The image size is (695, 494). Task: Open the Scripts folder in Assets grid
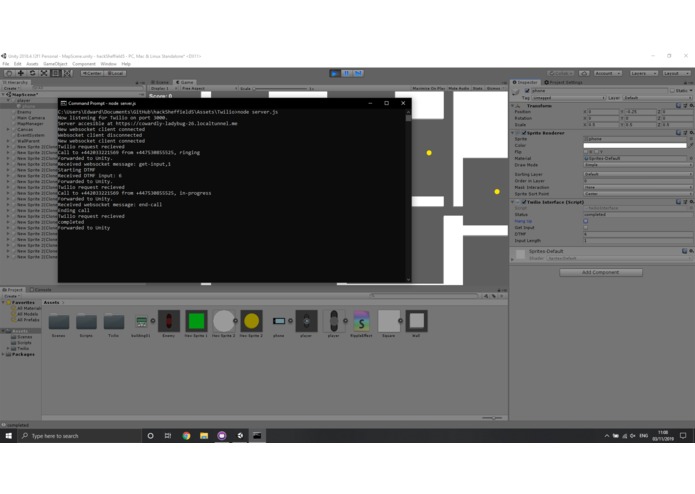click(86, 322)
